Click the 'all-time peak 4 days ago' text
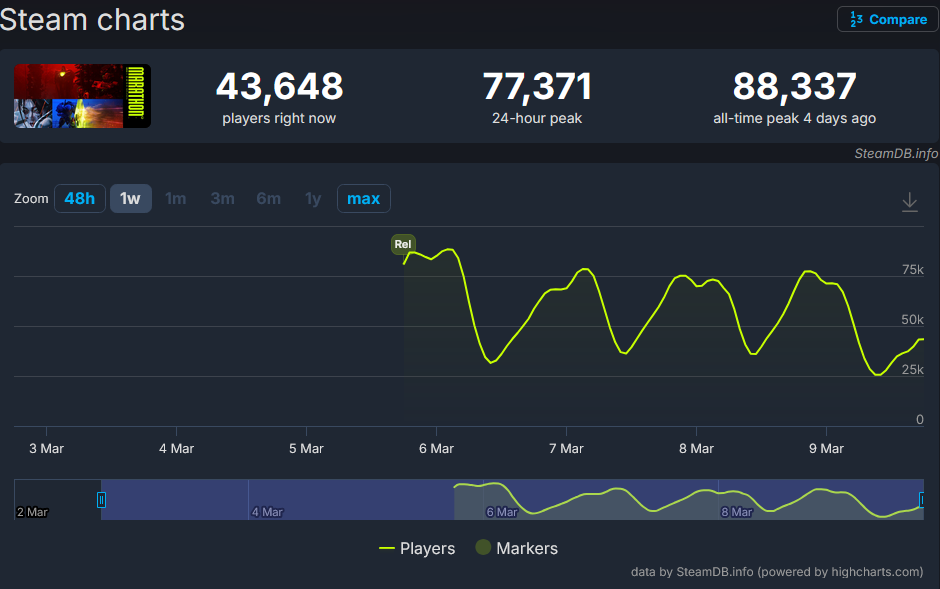The height and width of the screenshot is (589, 940). point(794,119)
